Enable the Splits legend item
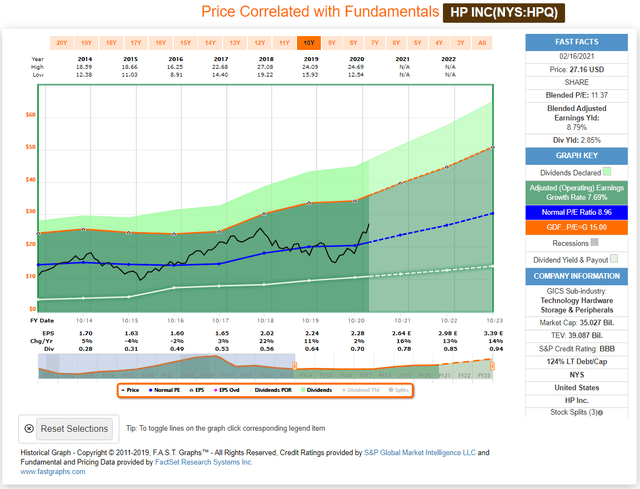The image size is (640, 489). coord(398,390)
